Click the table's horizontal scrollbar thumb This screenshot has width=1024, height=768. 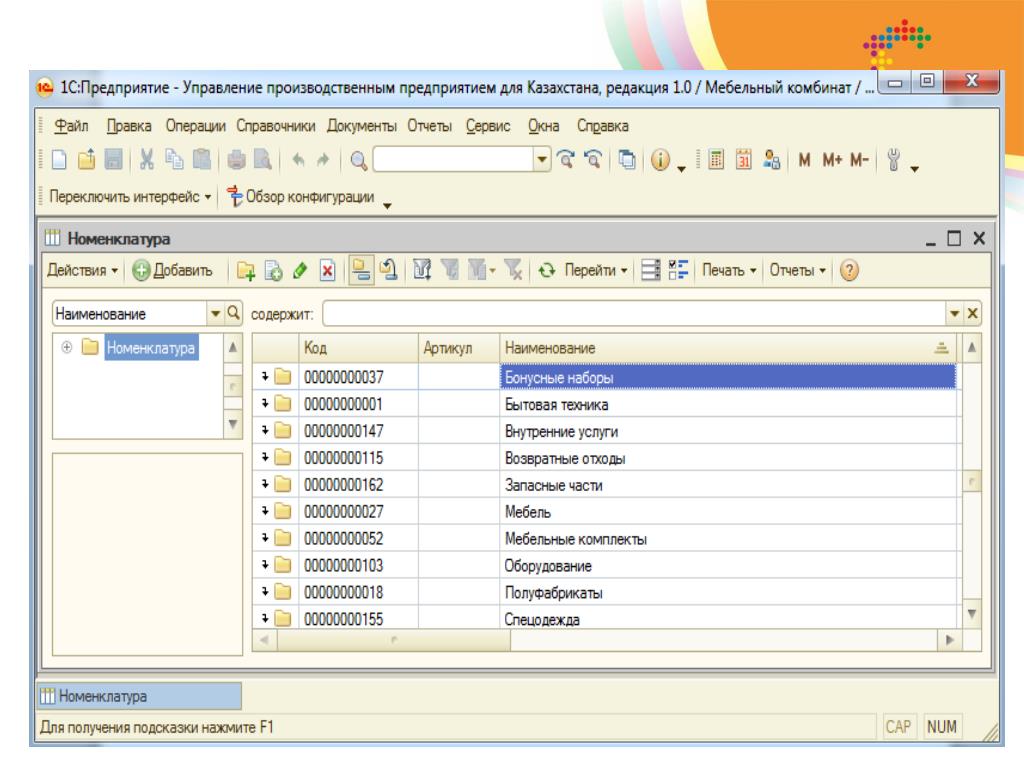[394, 640]
